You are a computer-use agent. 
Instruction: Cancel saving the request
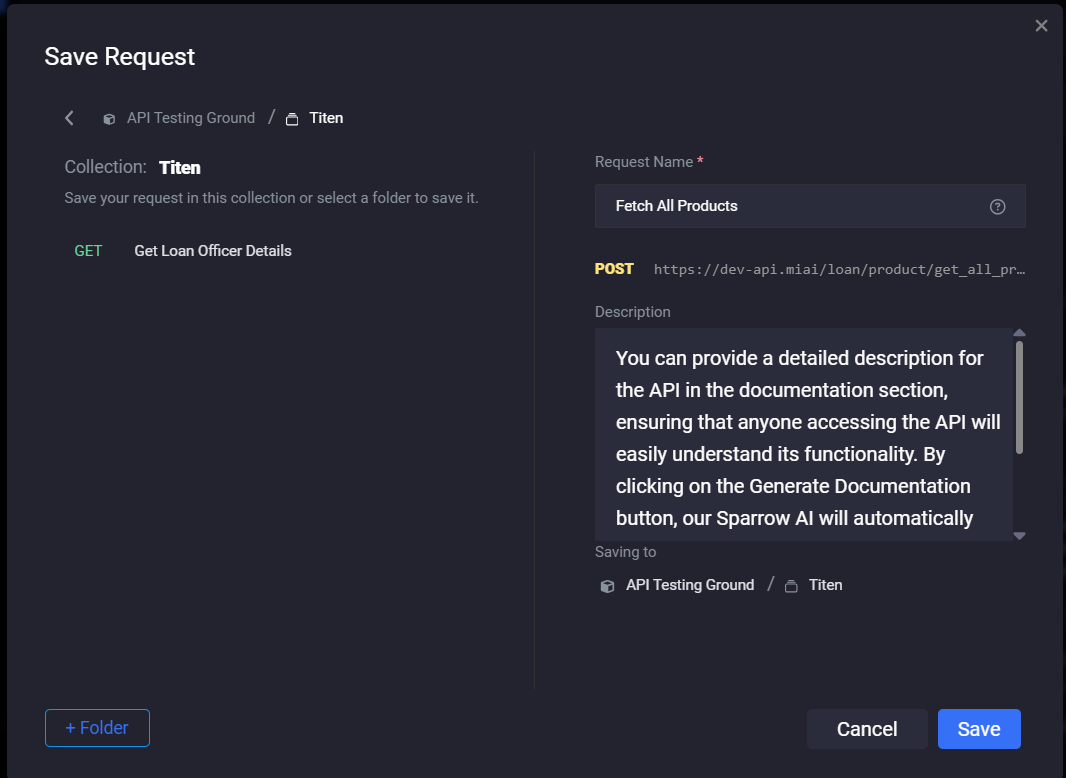(x=866, y=729)
